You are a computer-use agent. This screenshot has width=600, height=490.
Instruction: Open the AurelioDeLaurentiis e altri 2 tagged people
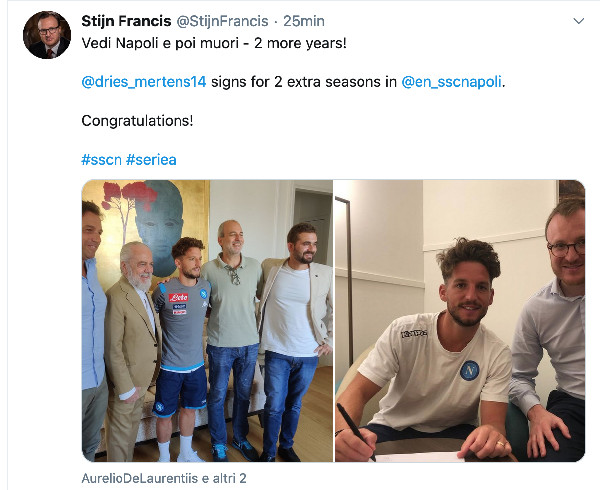click(164, 478)
